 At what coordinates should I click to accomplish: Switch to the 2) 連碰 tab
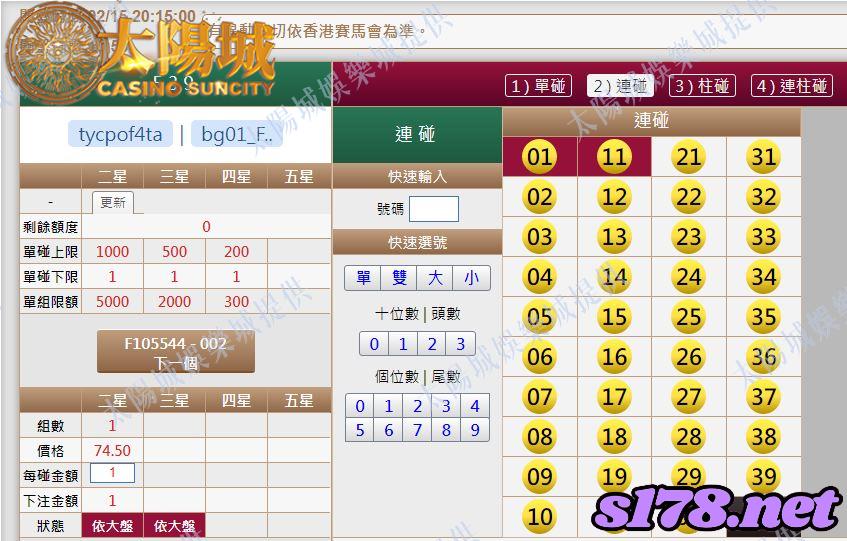(620, 86)
